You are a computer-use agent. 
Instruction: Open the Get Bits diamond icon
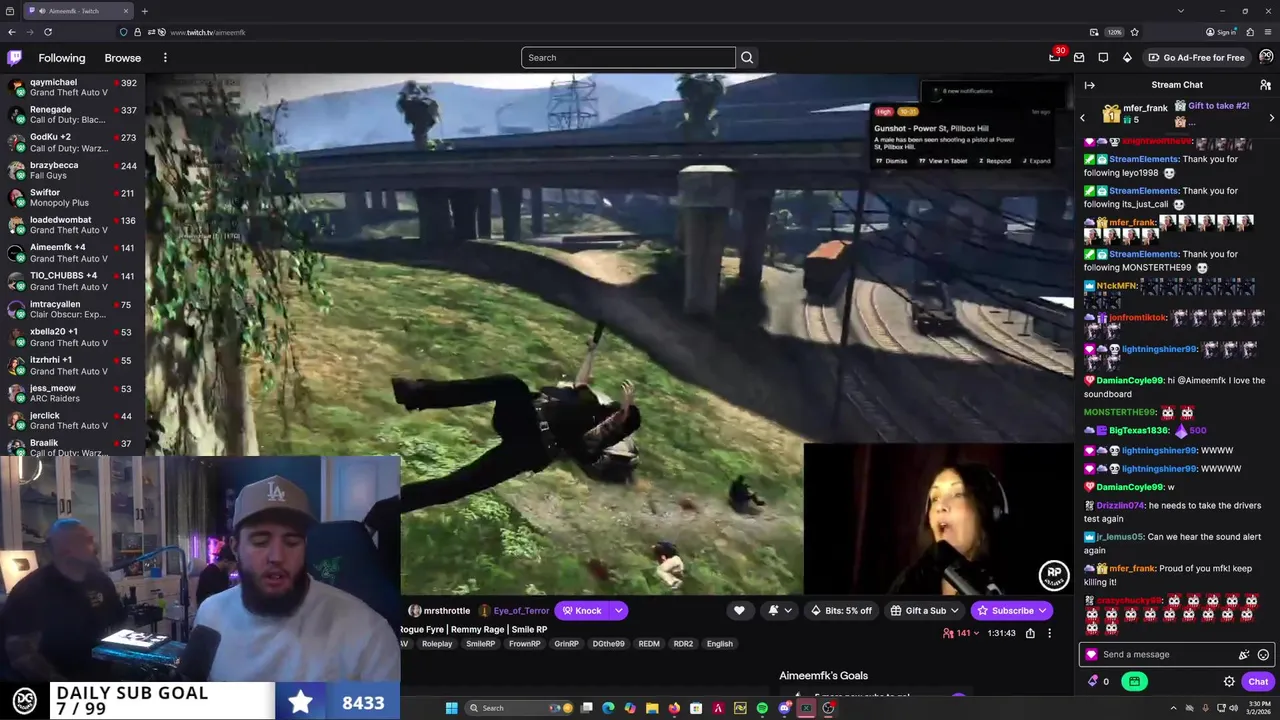pyautogui.click(x=1127, y=57)
